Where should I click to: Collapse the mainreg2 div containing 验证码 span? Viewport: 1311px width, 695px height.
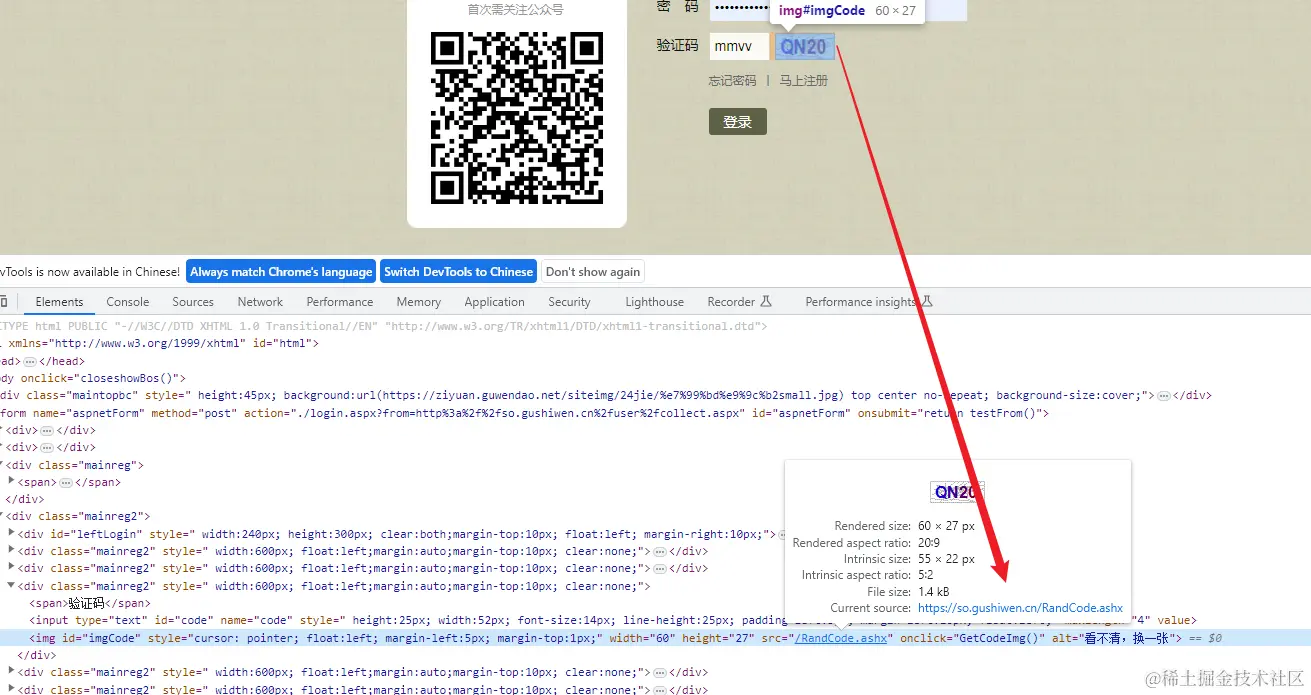tap(11, 587)
